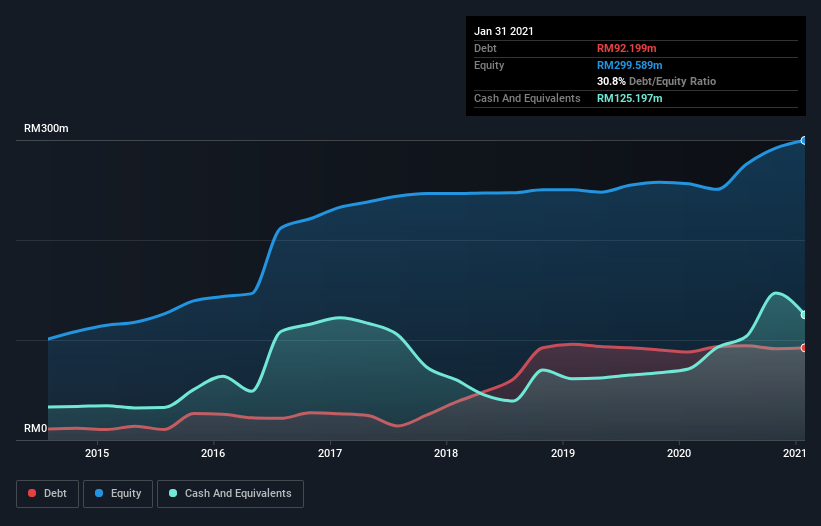Toggle the Cash And Equivalents legend button
The height and width of the screenshot is (526, 821).
(x=230, y=494)
